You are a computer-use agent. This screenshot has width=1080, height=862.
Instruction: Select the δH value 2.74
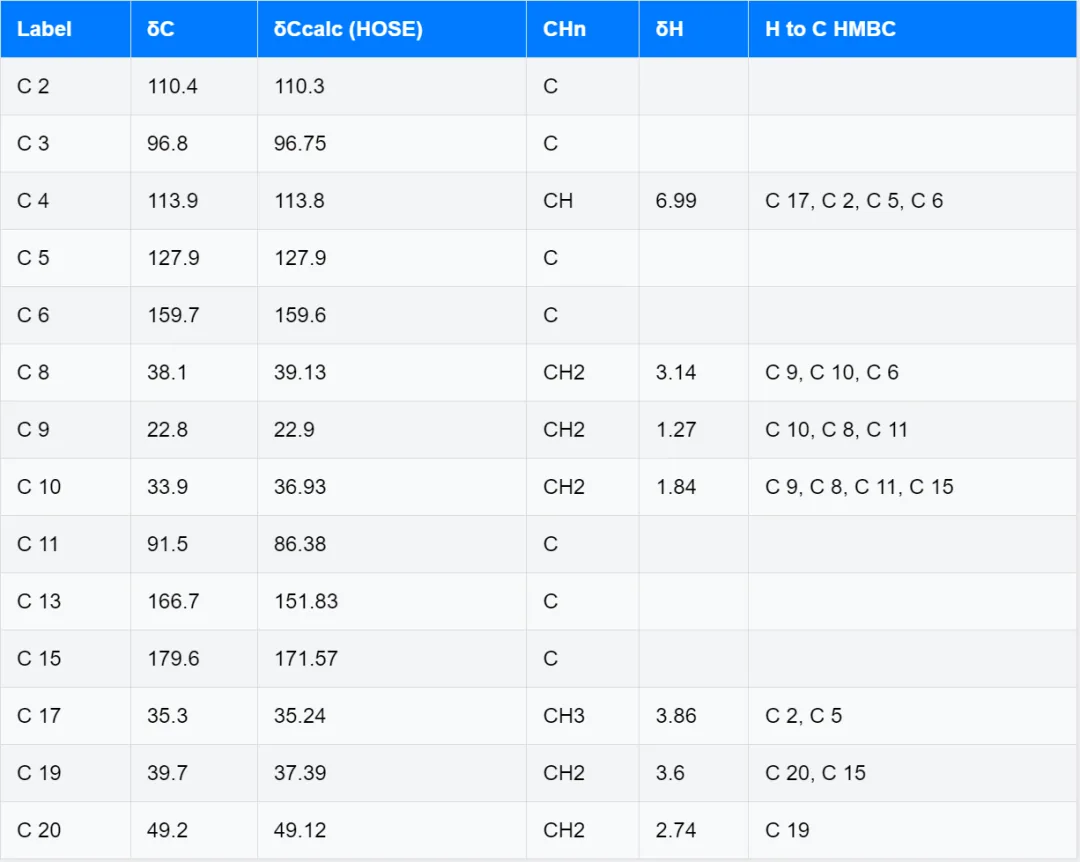[x=676, y=830]
